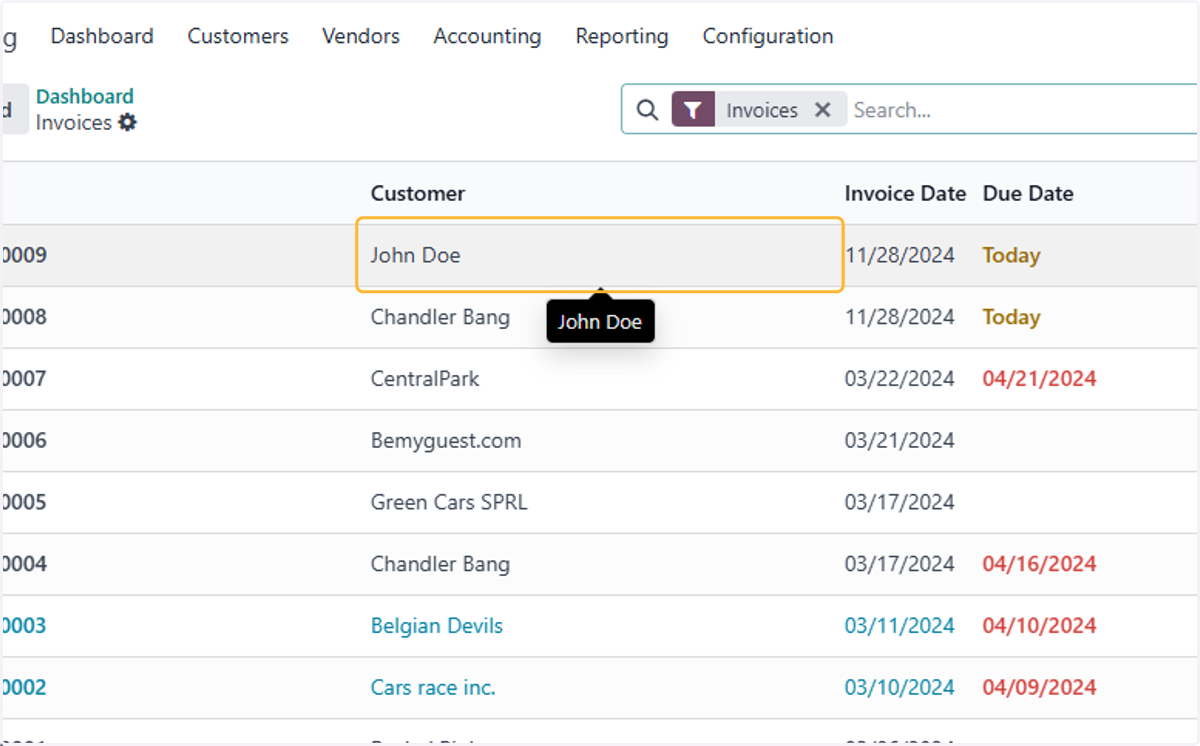Click the due date 04/16/2024

click(x=1039, y=564)
